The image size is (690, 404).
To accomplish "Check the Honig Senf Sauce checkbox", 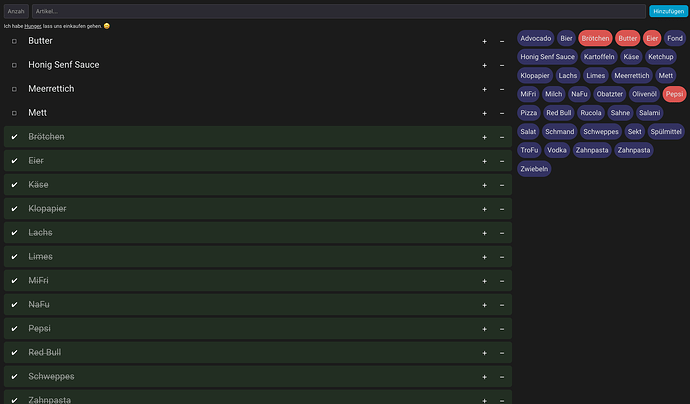I will (x=14, y=65).
